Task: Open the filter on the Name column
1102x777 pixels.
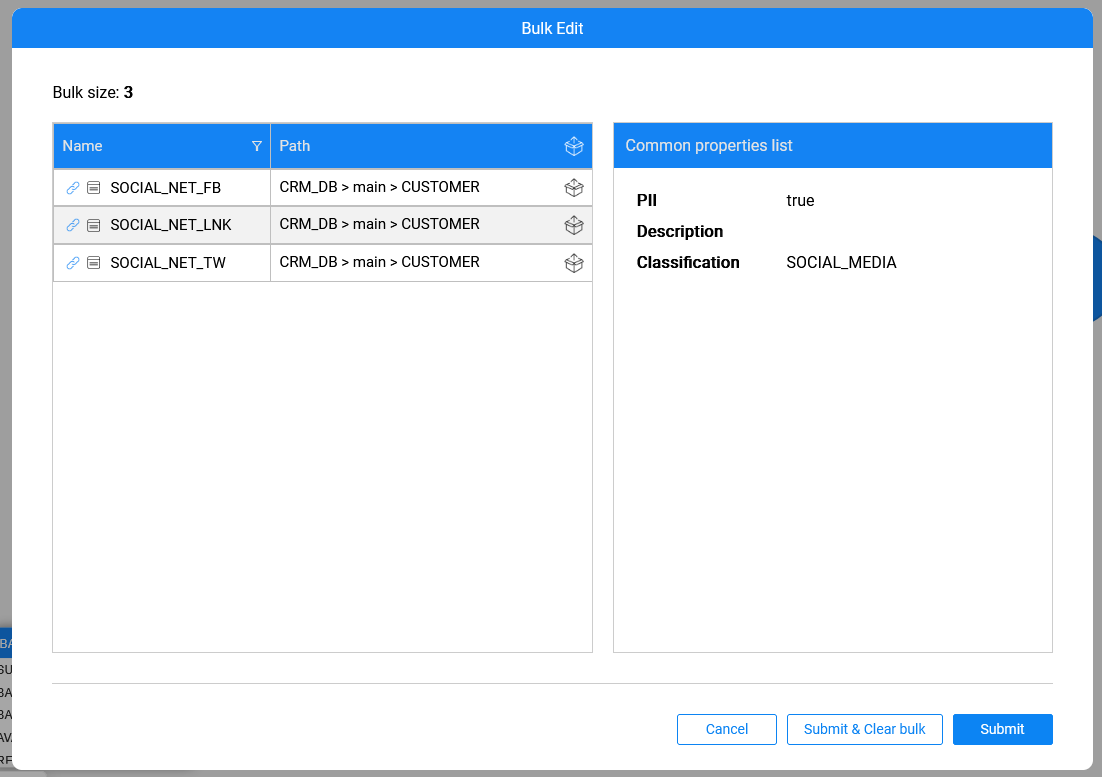Action: click(257, 146)
